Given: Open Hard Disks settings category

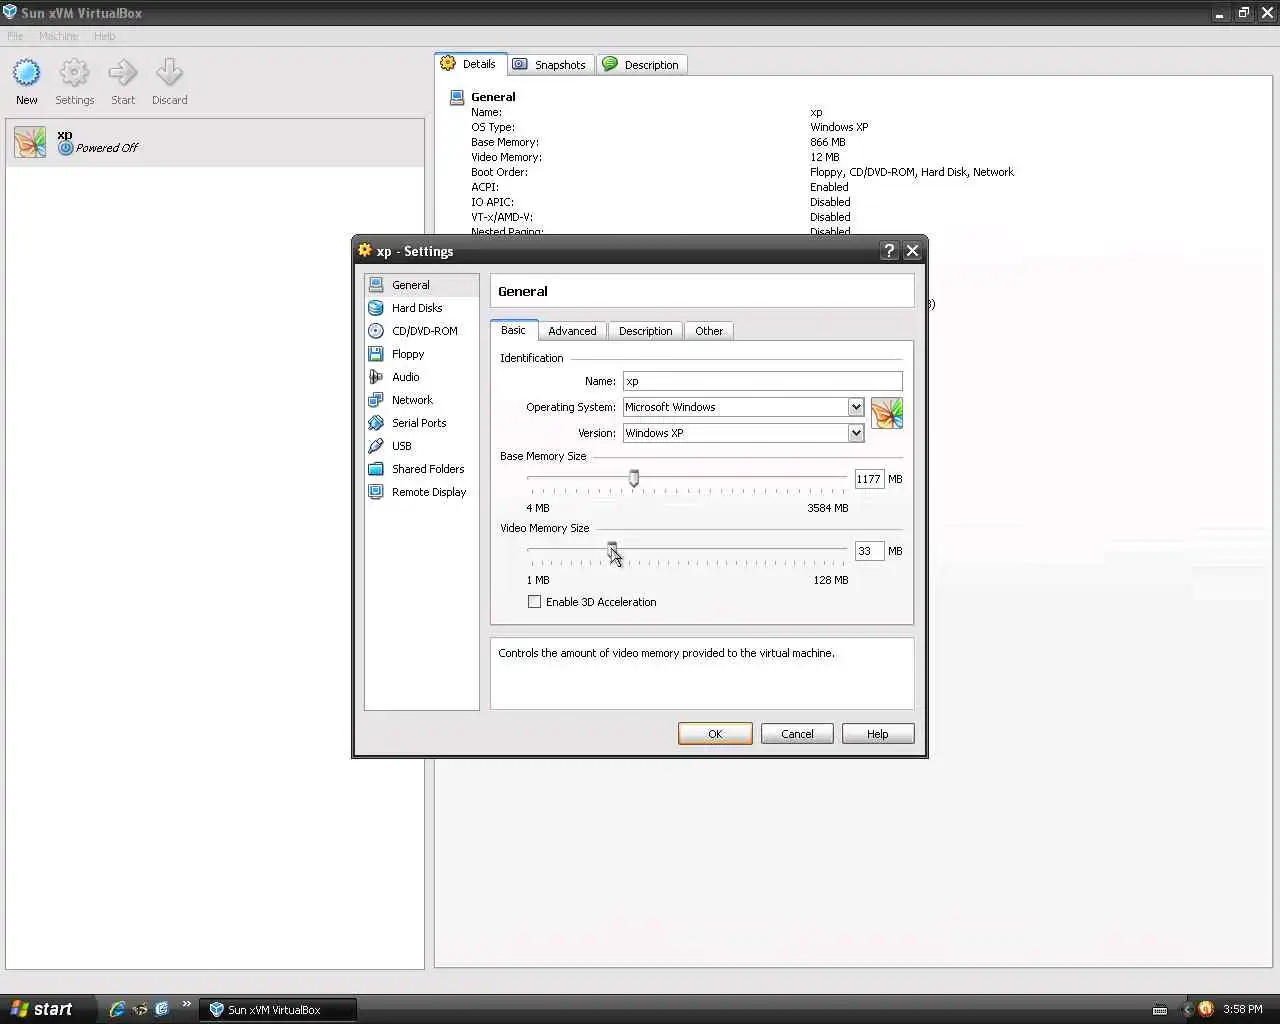Looking at the screenshot, I should click(421, 308).
